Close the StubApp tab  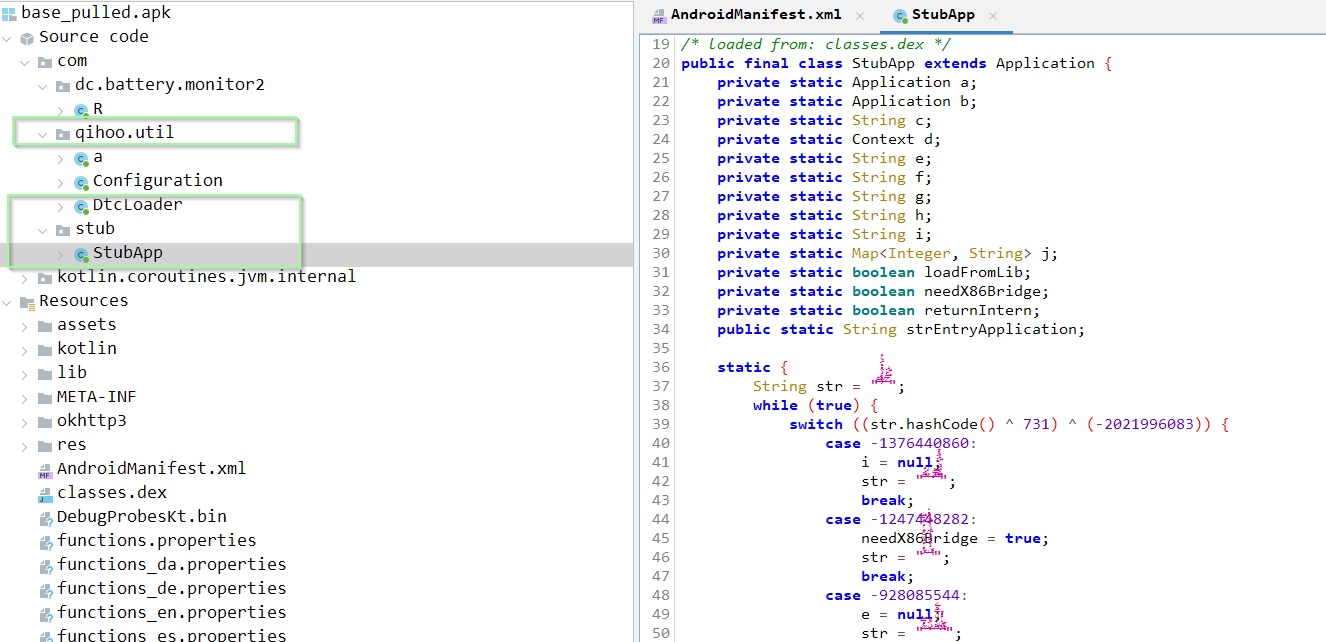tap(994, 15)
